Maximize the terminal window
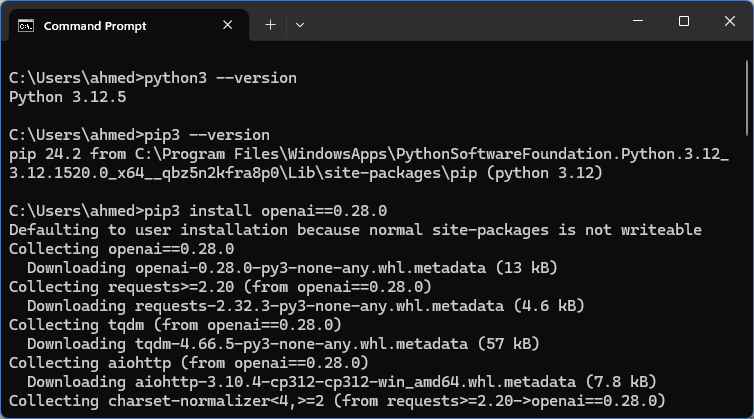The width and height of the screenshot is (754, 419). point(684,21)
